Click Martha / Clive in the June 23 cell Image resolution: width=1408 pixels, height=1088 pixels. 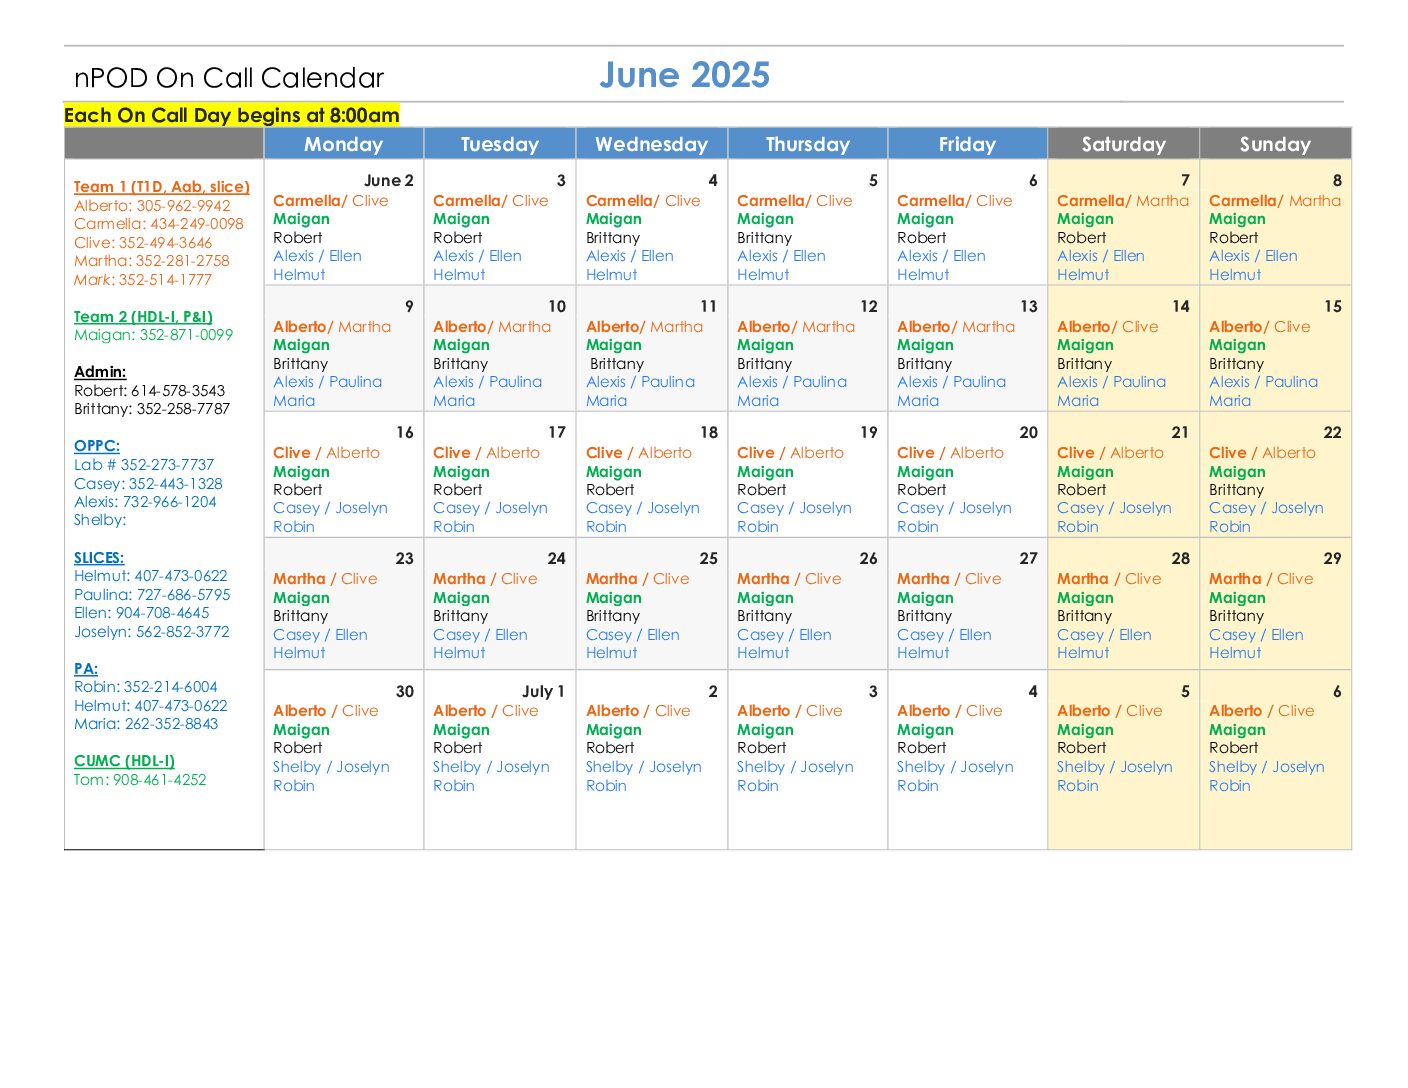pyautogui.click(x=325, y=579)
